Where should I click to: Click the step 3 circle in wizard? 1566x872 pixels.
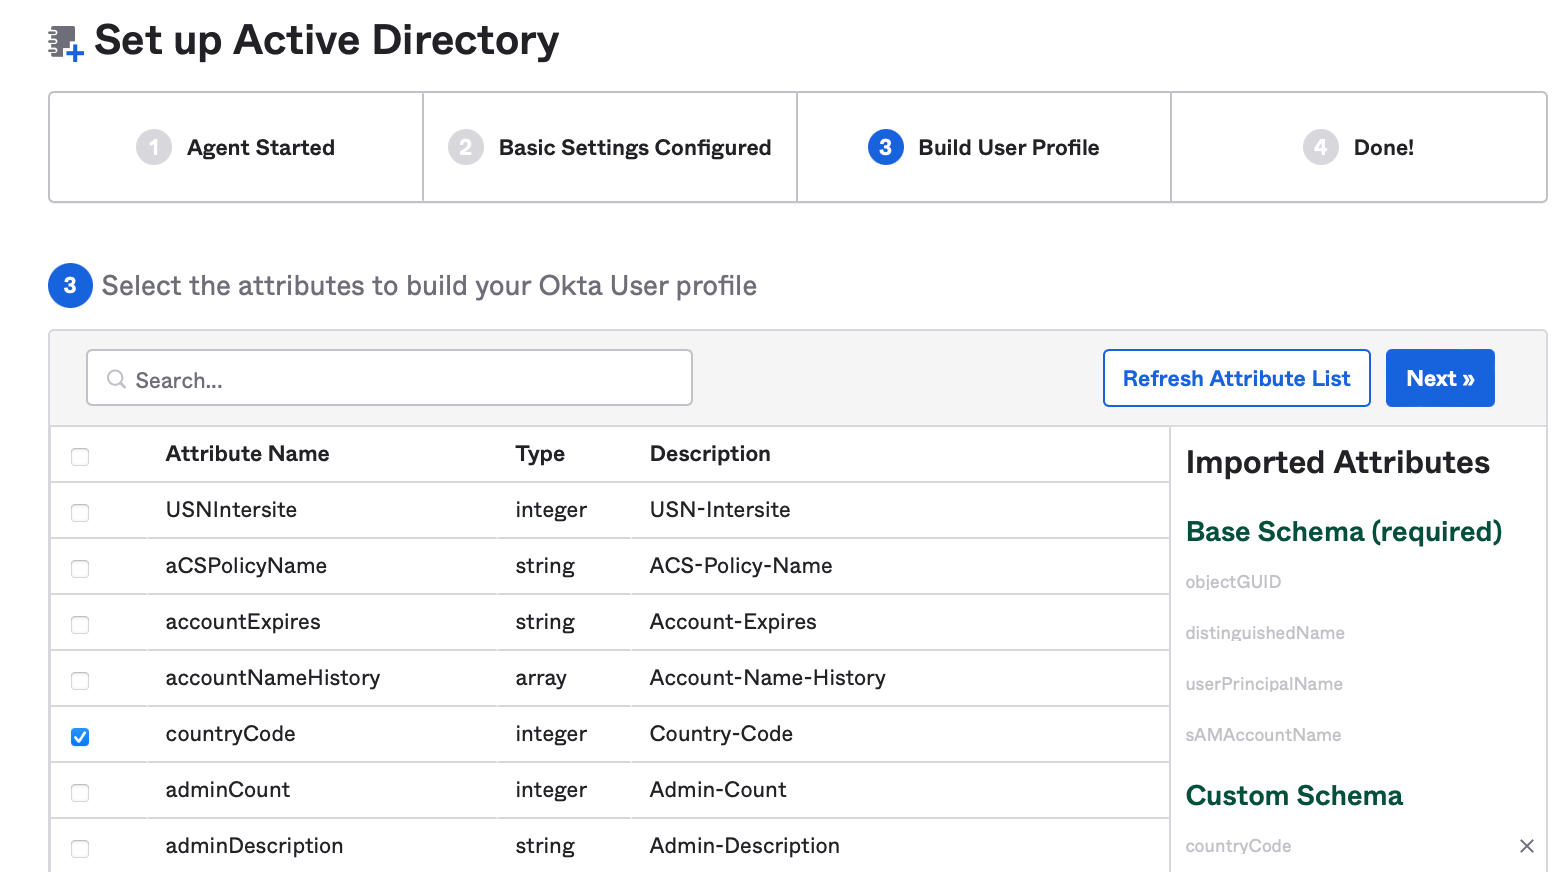click(x=885, y=148)
